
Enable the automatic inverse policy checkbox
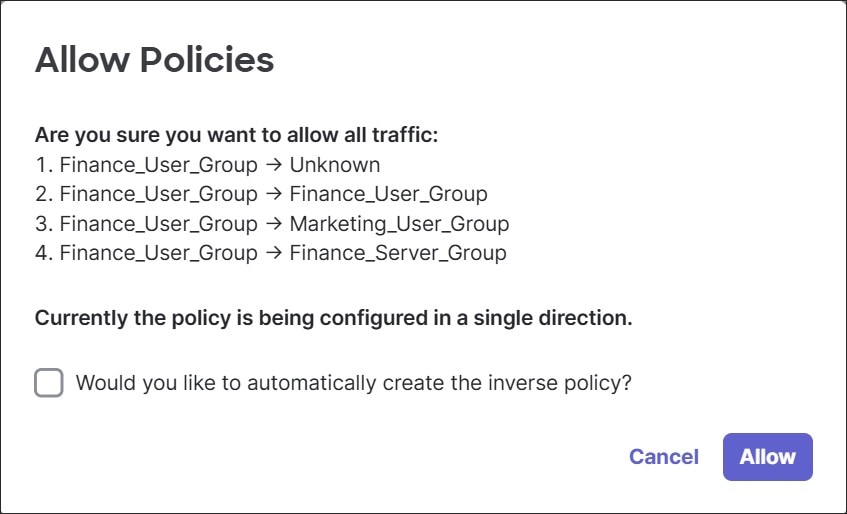[x=49, y=383]
